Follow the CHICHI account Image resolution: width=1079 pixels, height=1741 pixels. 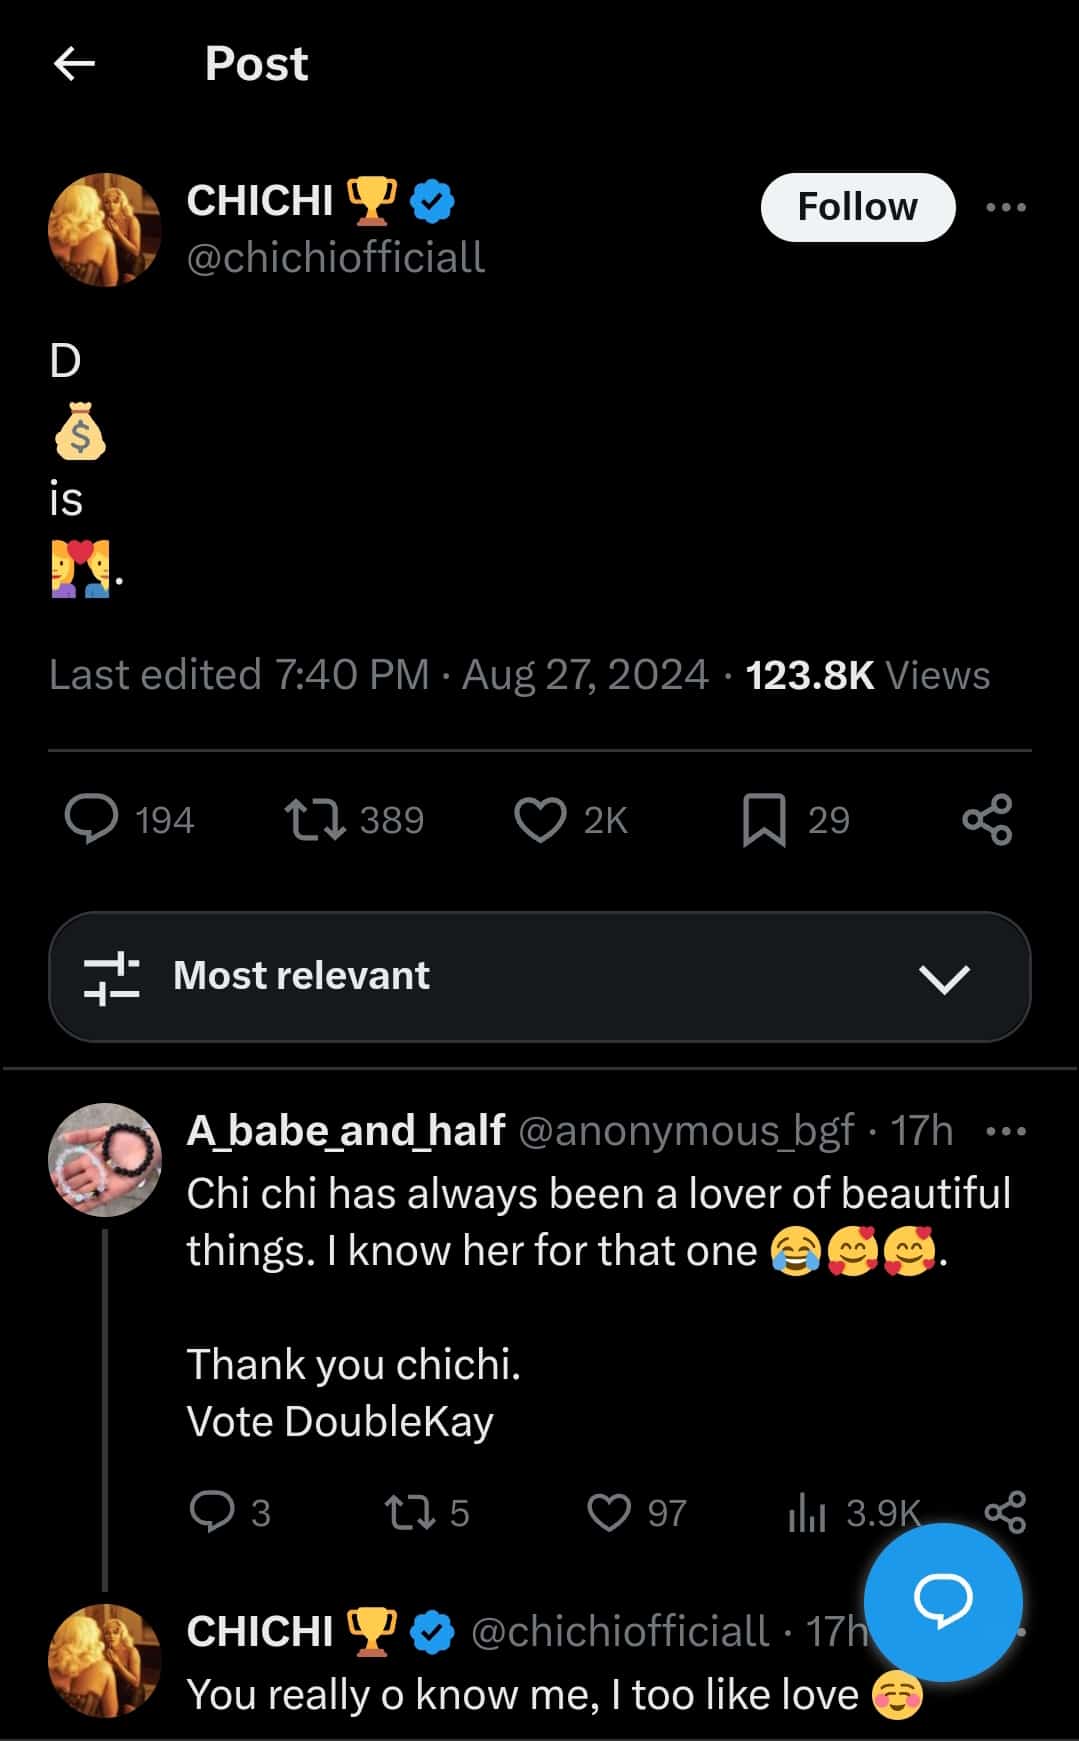[x=857, y=207]
